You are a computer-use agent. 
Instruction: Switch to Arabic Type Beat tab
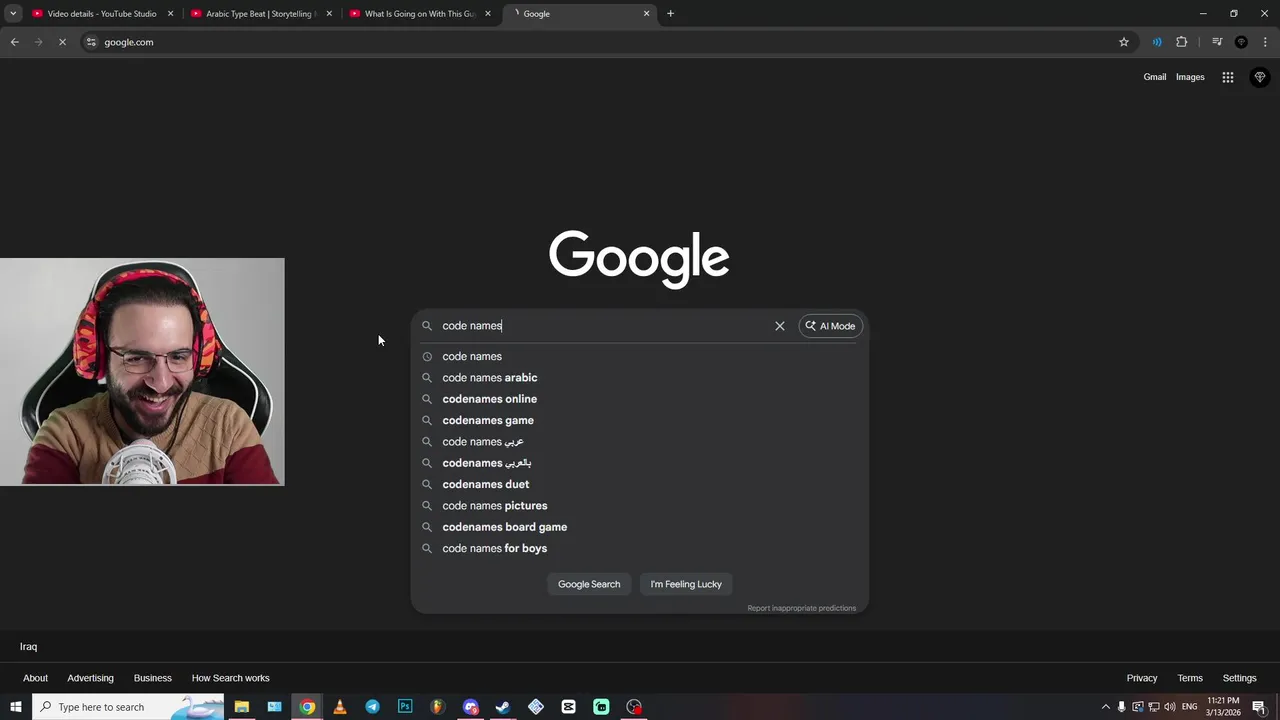click(260, 14)
